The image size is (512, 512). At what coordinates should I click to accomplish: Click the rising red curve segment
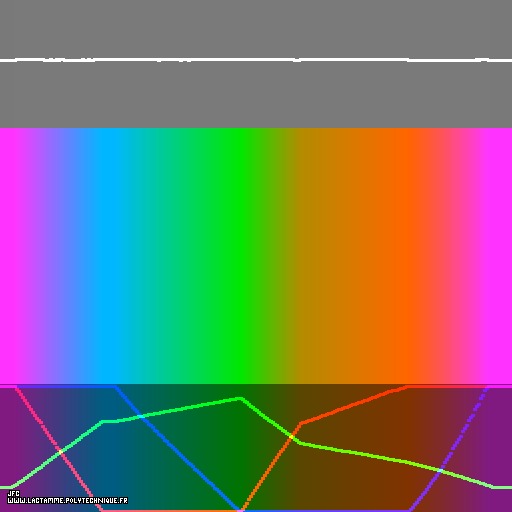tap(353, 405)
